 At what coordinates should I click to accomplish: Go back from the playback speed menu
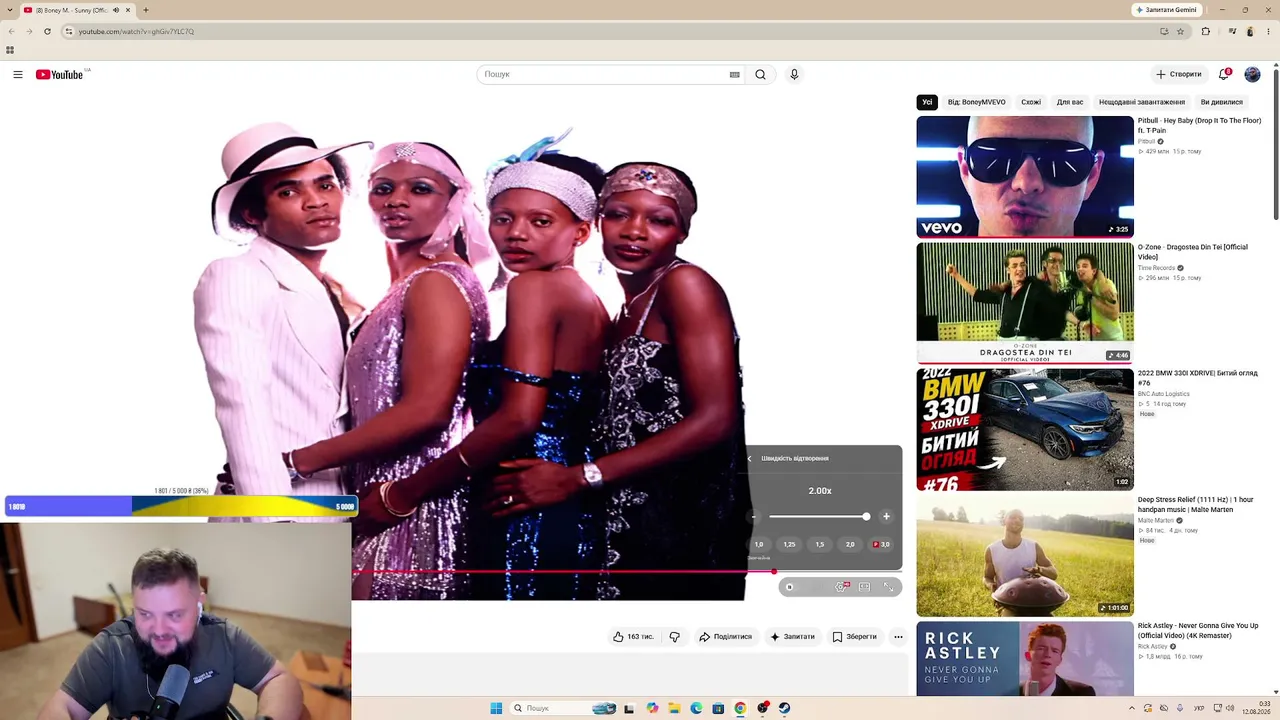(749, 459)
